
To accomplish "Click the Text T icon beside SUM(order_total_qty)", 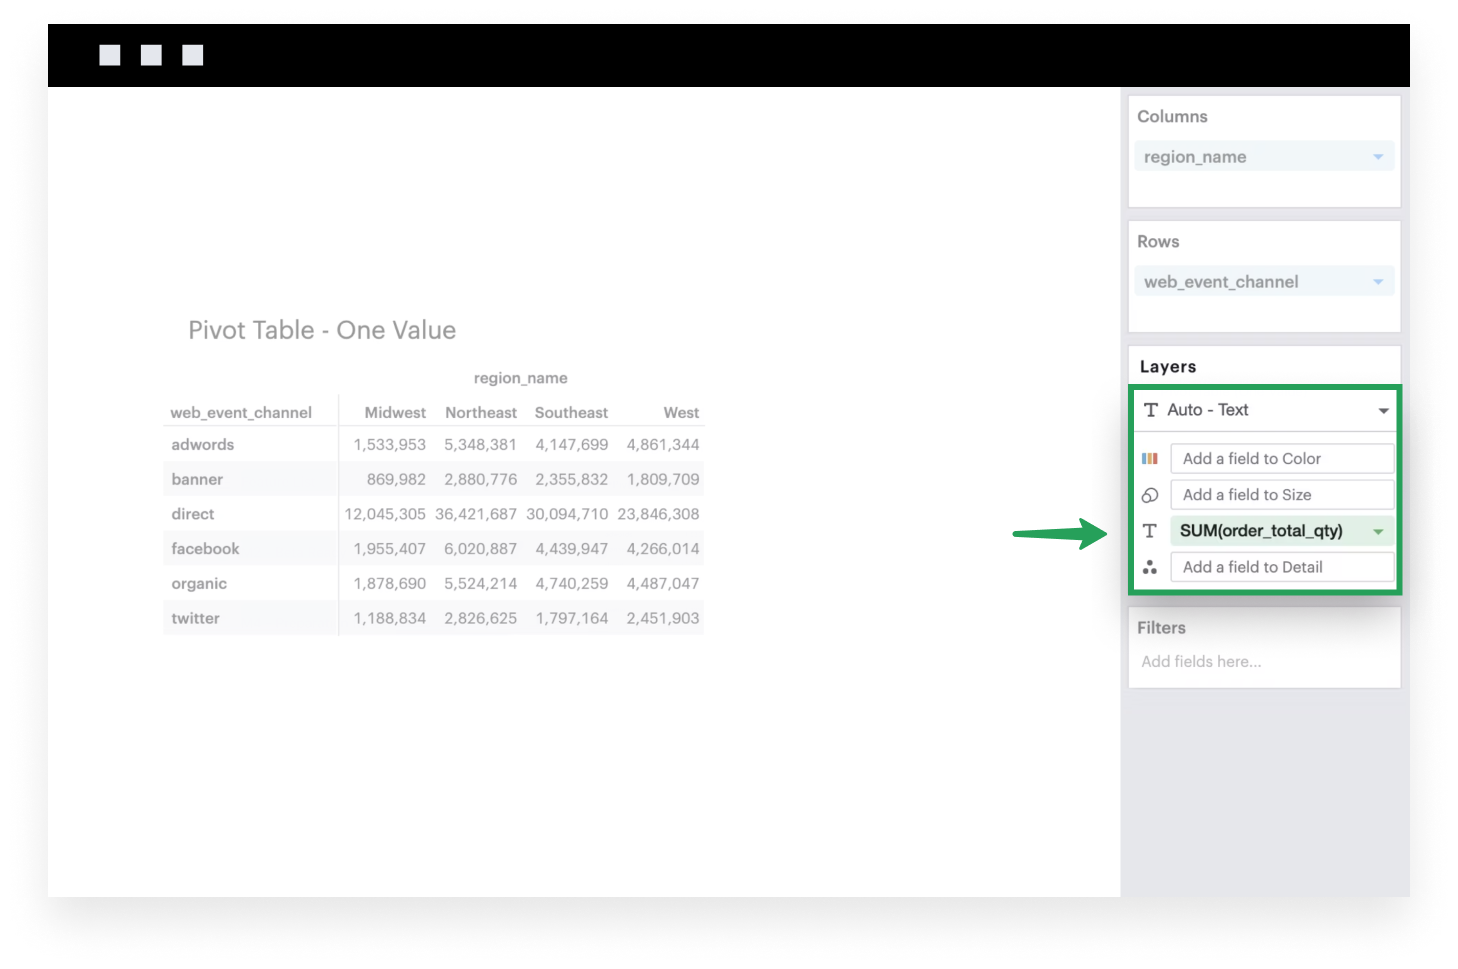I will [1150, 531].
